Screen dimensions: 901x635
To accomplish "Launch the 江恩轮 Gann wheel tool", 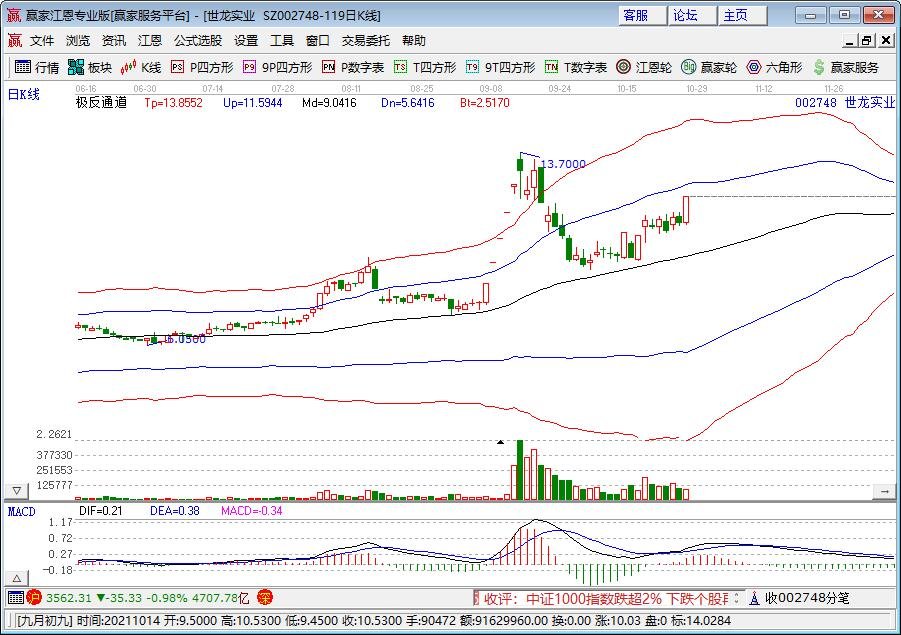I will pos(643,68).
